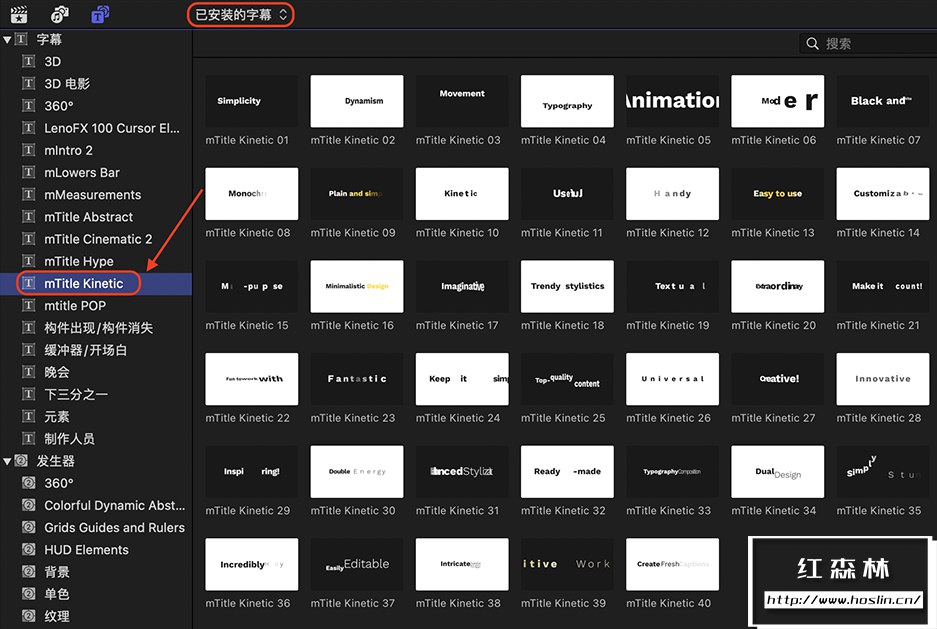Select the mTitle Kinetic 23 Fantastic thumbnail

(357, 379)
